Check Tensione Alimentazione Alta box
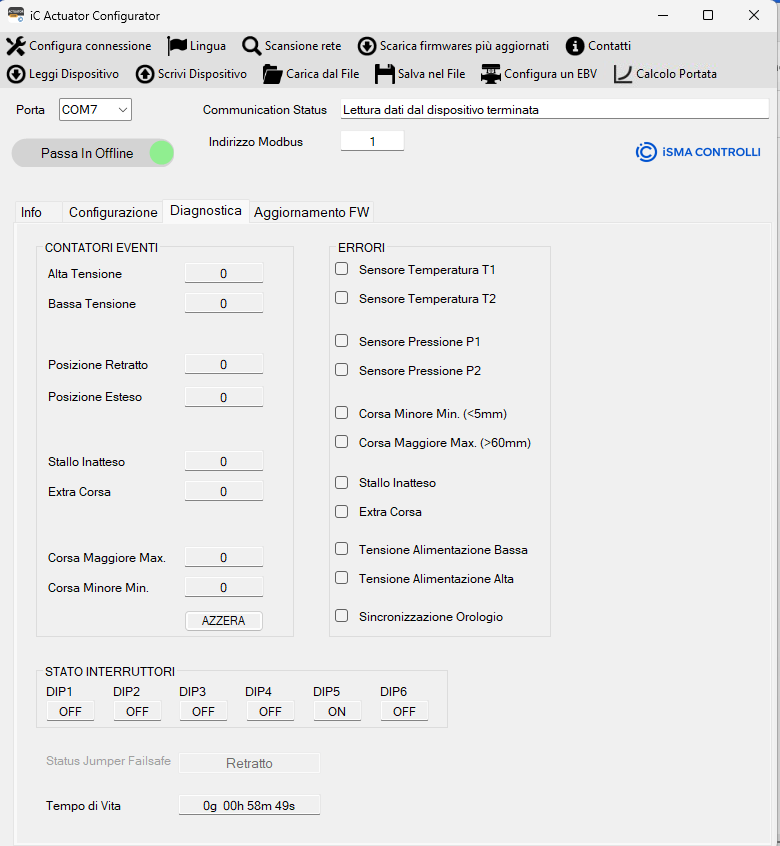The image size is (780, 846). 341,578
